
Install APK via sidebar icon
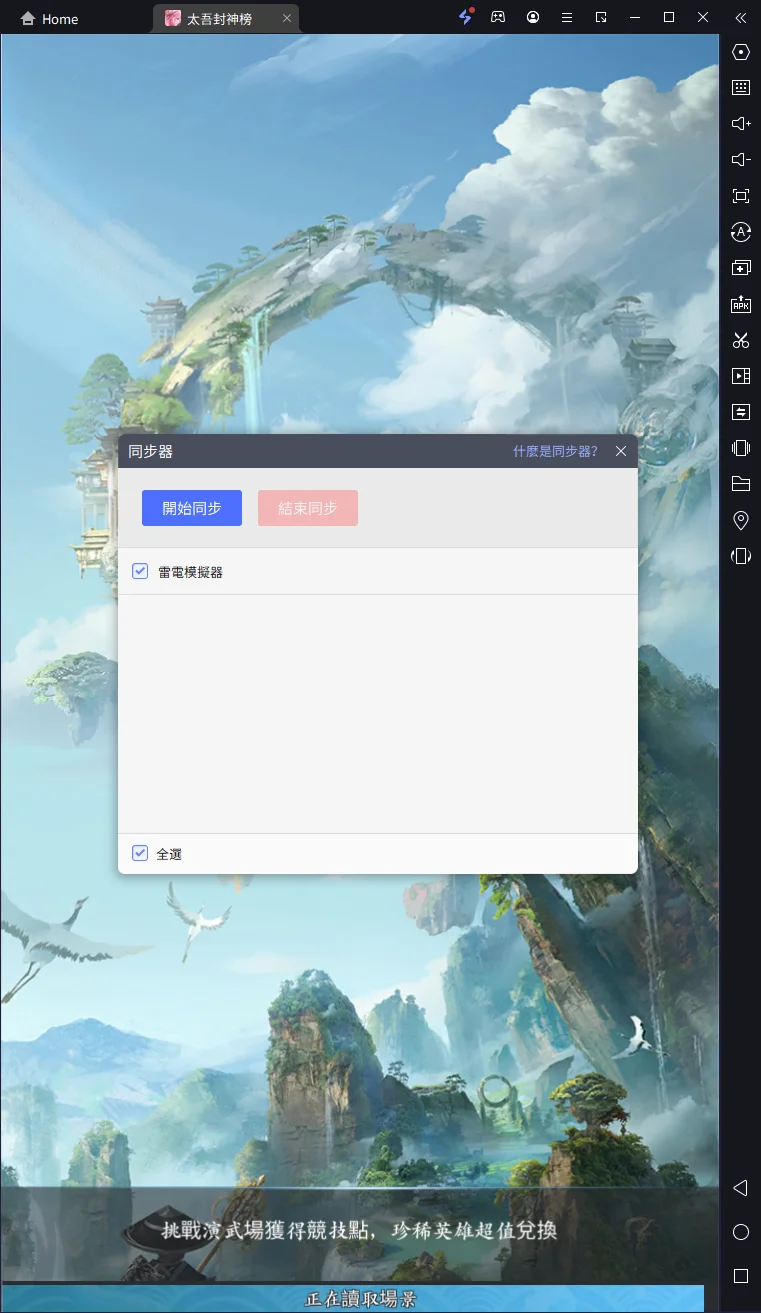(740, 304)
